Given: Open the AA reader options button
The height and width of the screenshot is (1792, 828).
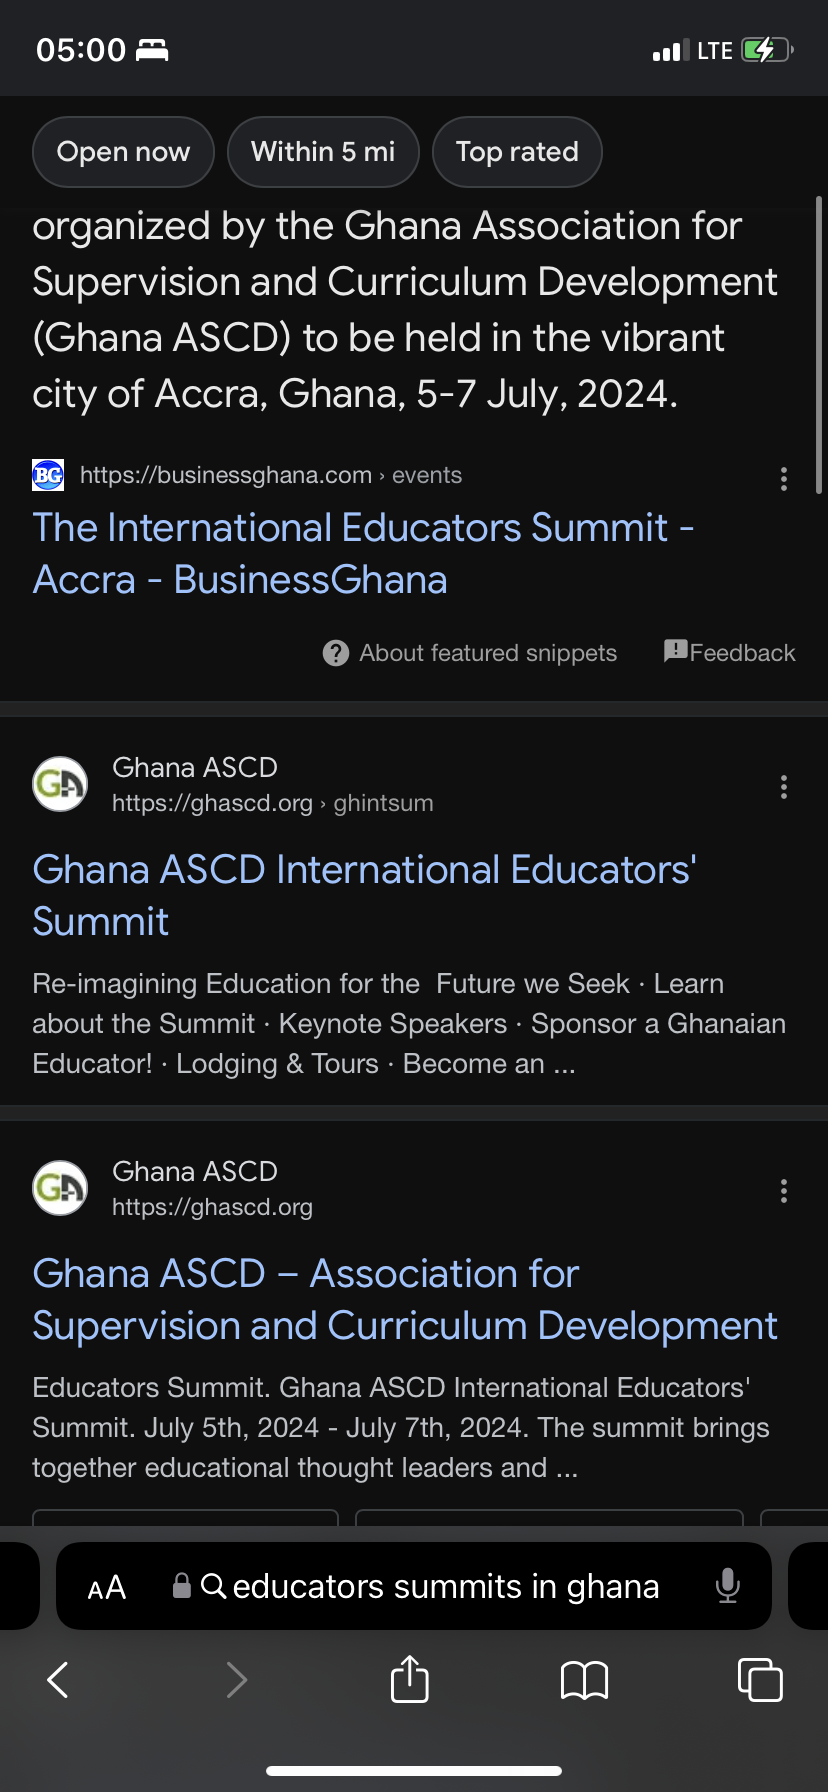Looking at the screenshot, I should 107,1587.
